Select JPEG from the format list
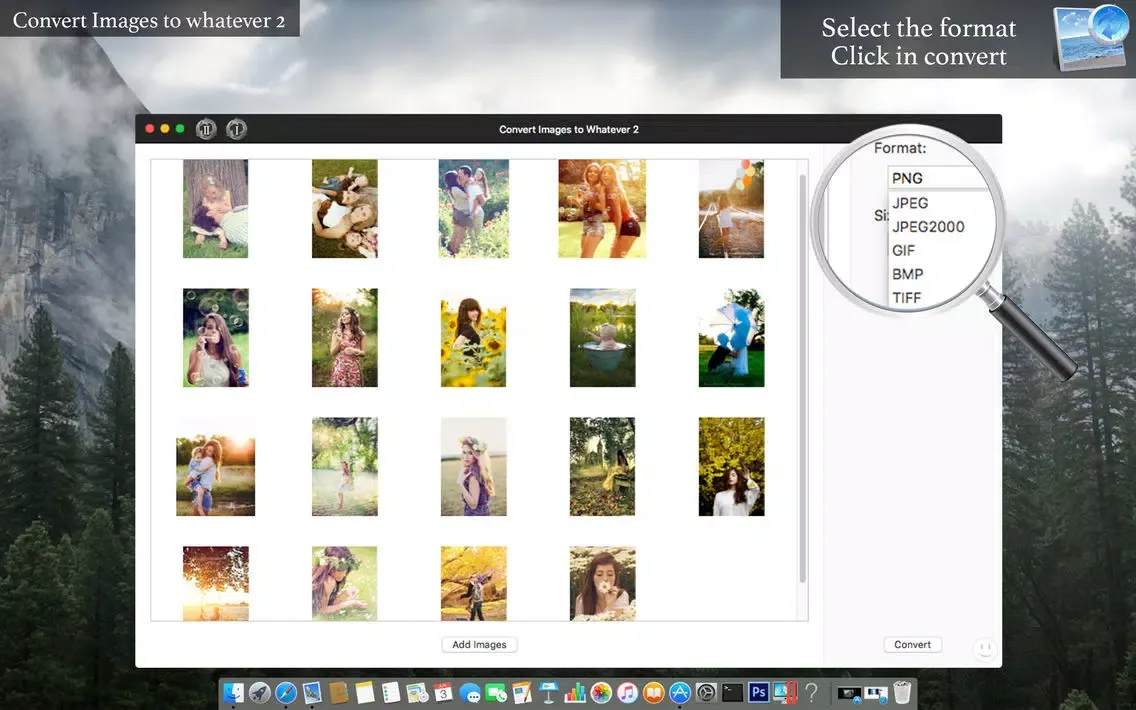This screenshot has height=710, width=1136. (x=910, y=202)
